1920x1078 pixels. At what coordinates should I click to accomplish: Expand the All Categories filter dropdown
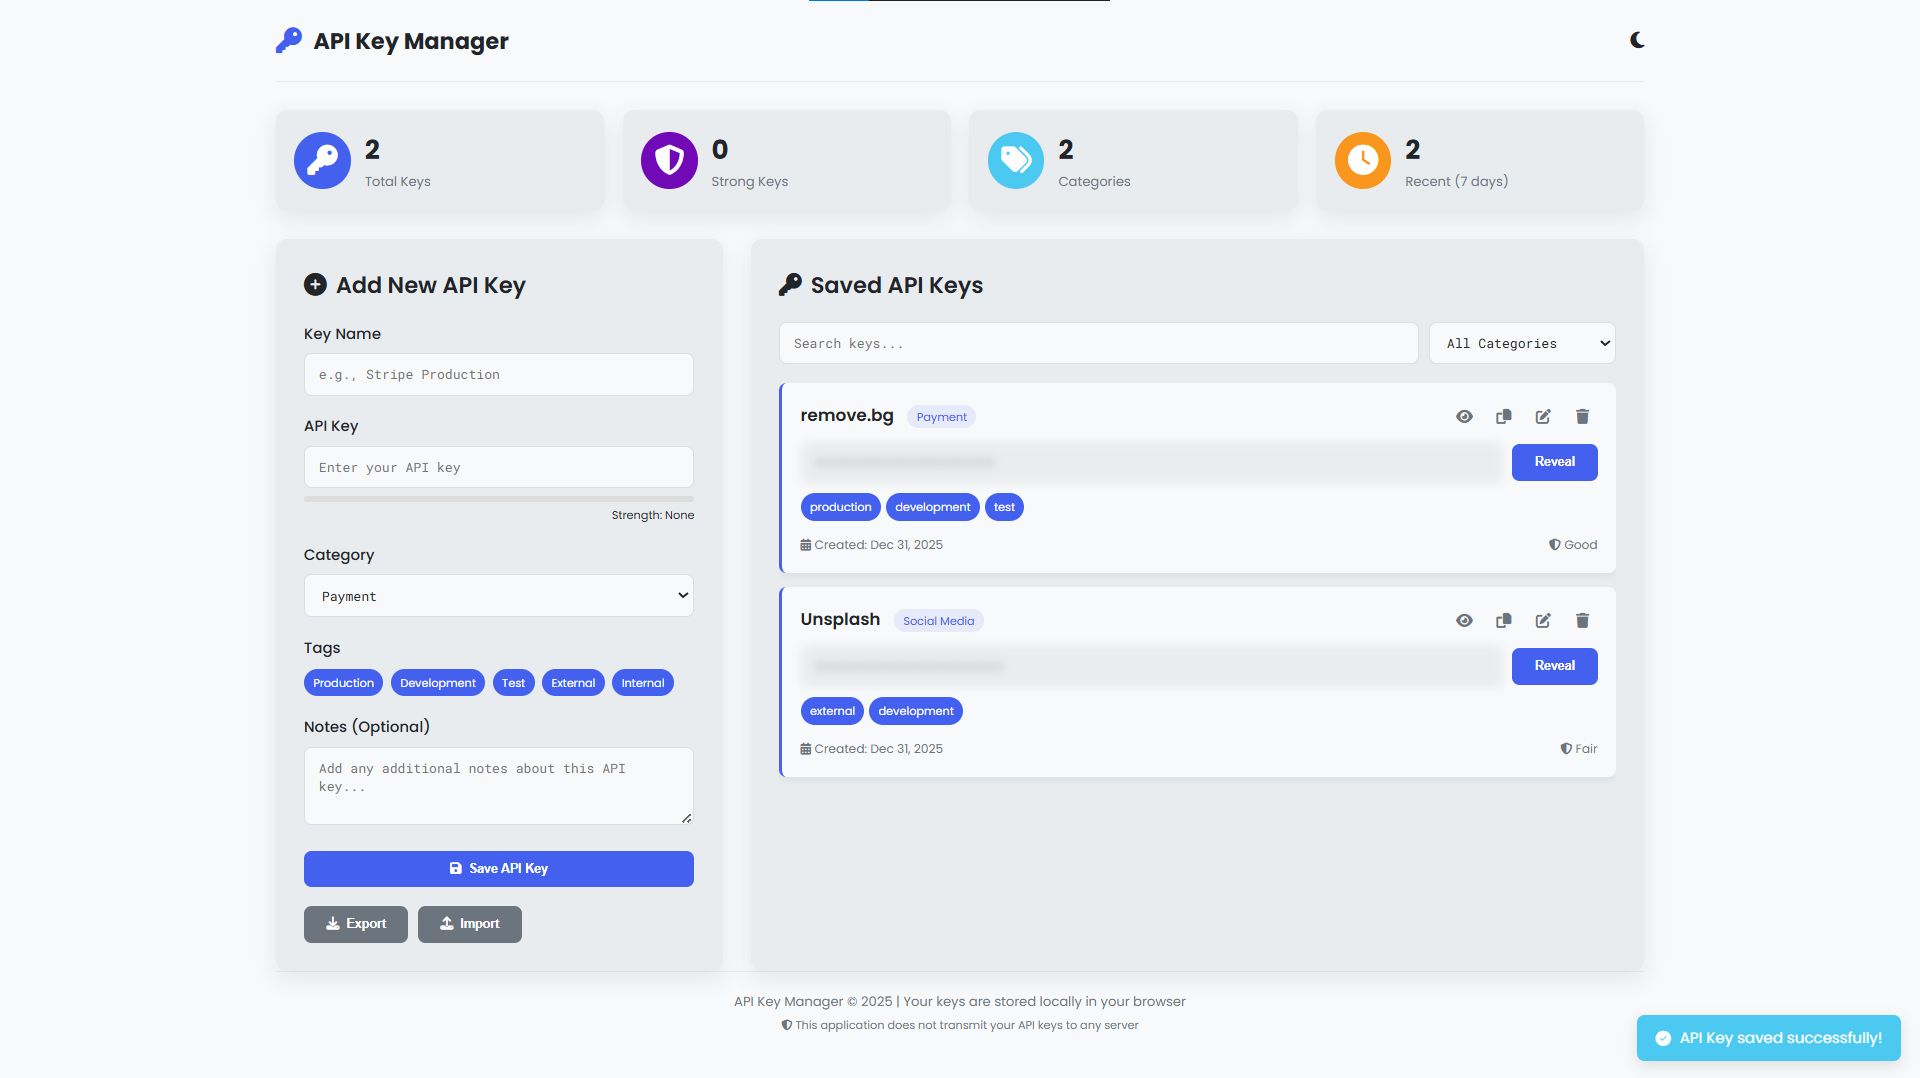tap(1521, 343)
